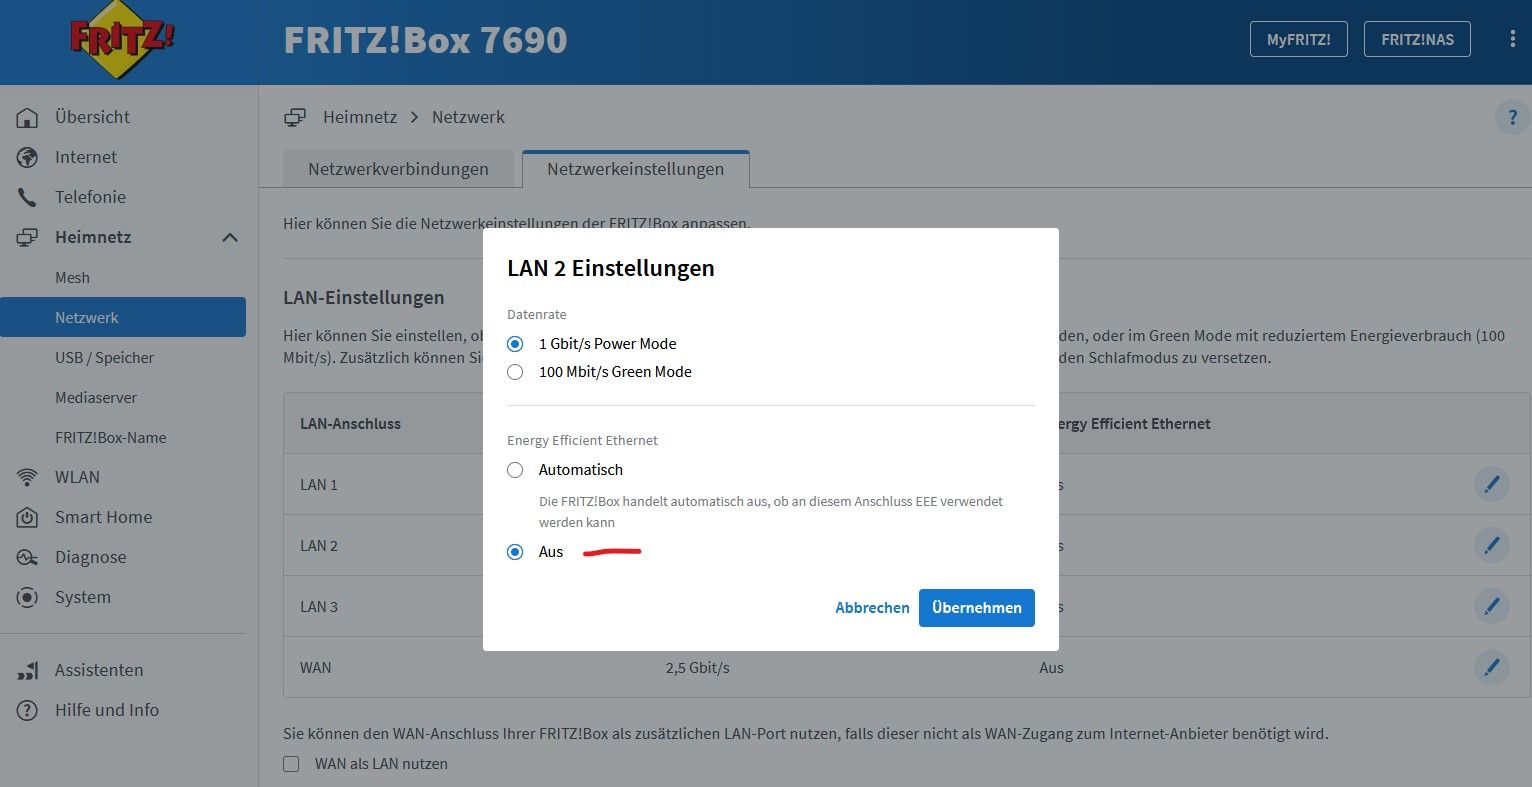Switch to Netzwerkverbindungen tab

point(398,169)
